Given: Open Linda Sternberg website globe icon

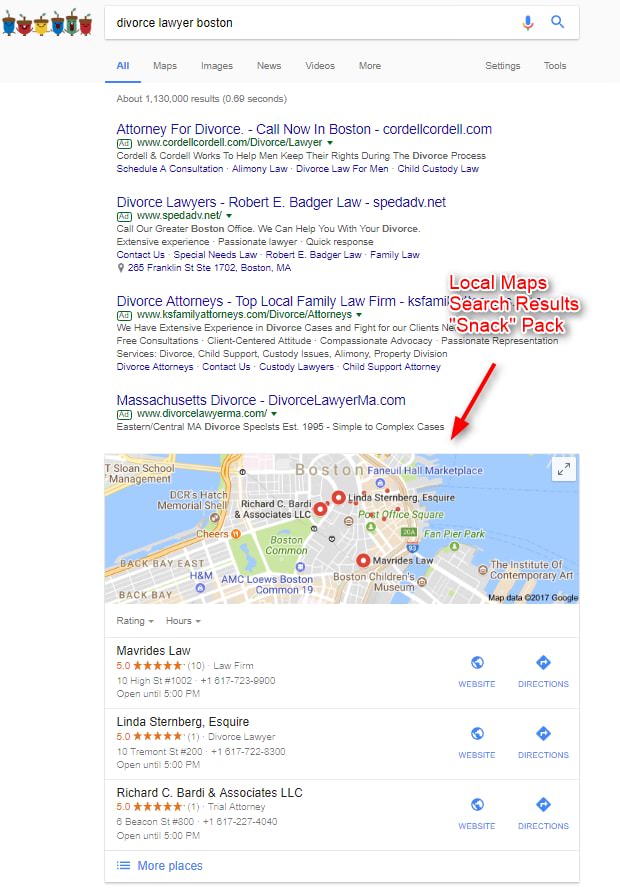Looking at the screenshot, I should point(477,733).
